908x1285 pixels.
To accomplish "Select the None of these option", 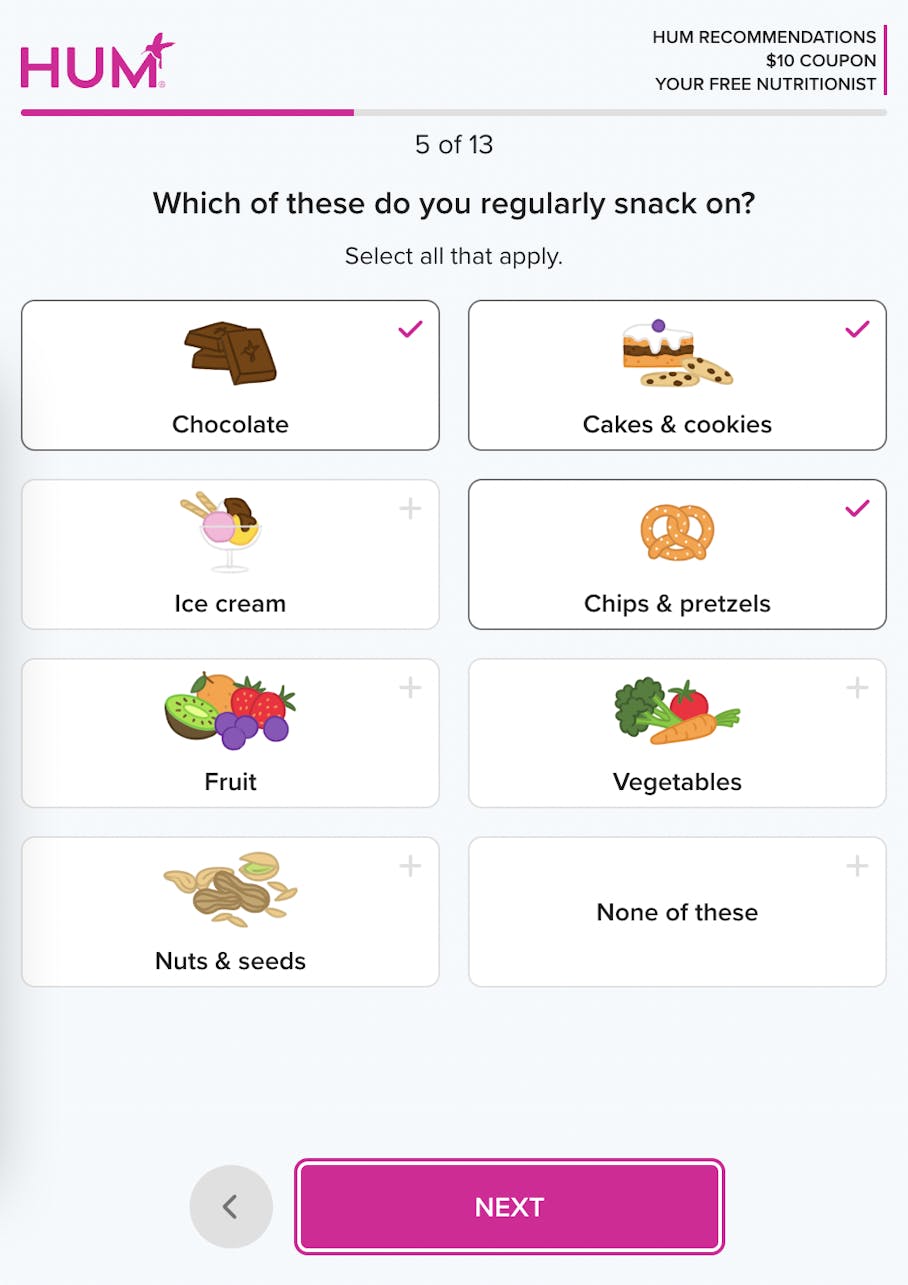I will (677, 912).
